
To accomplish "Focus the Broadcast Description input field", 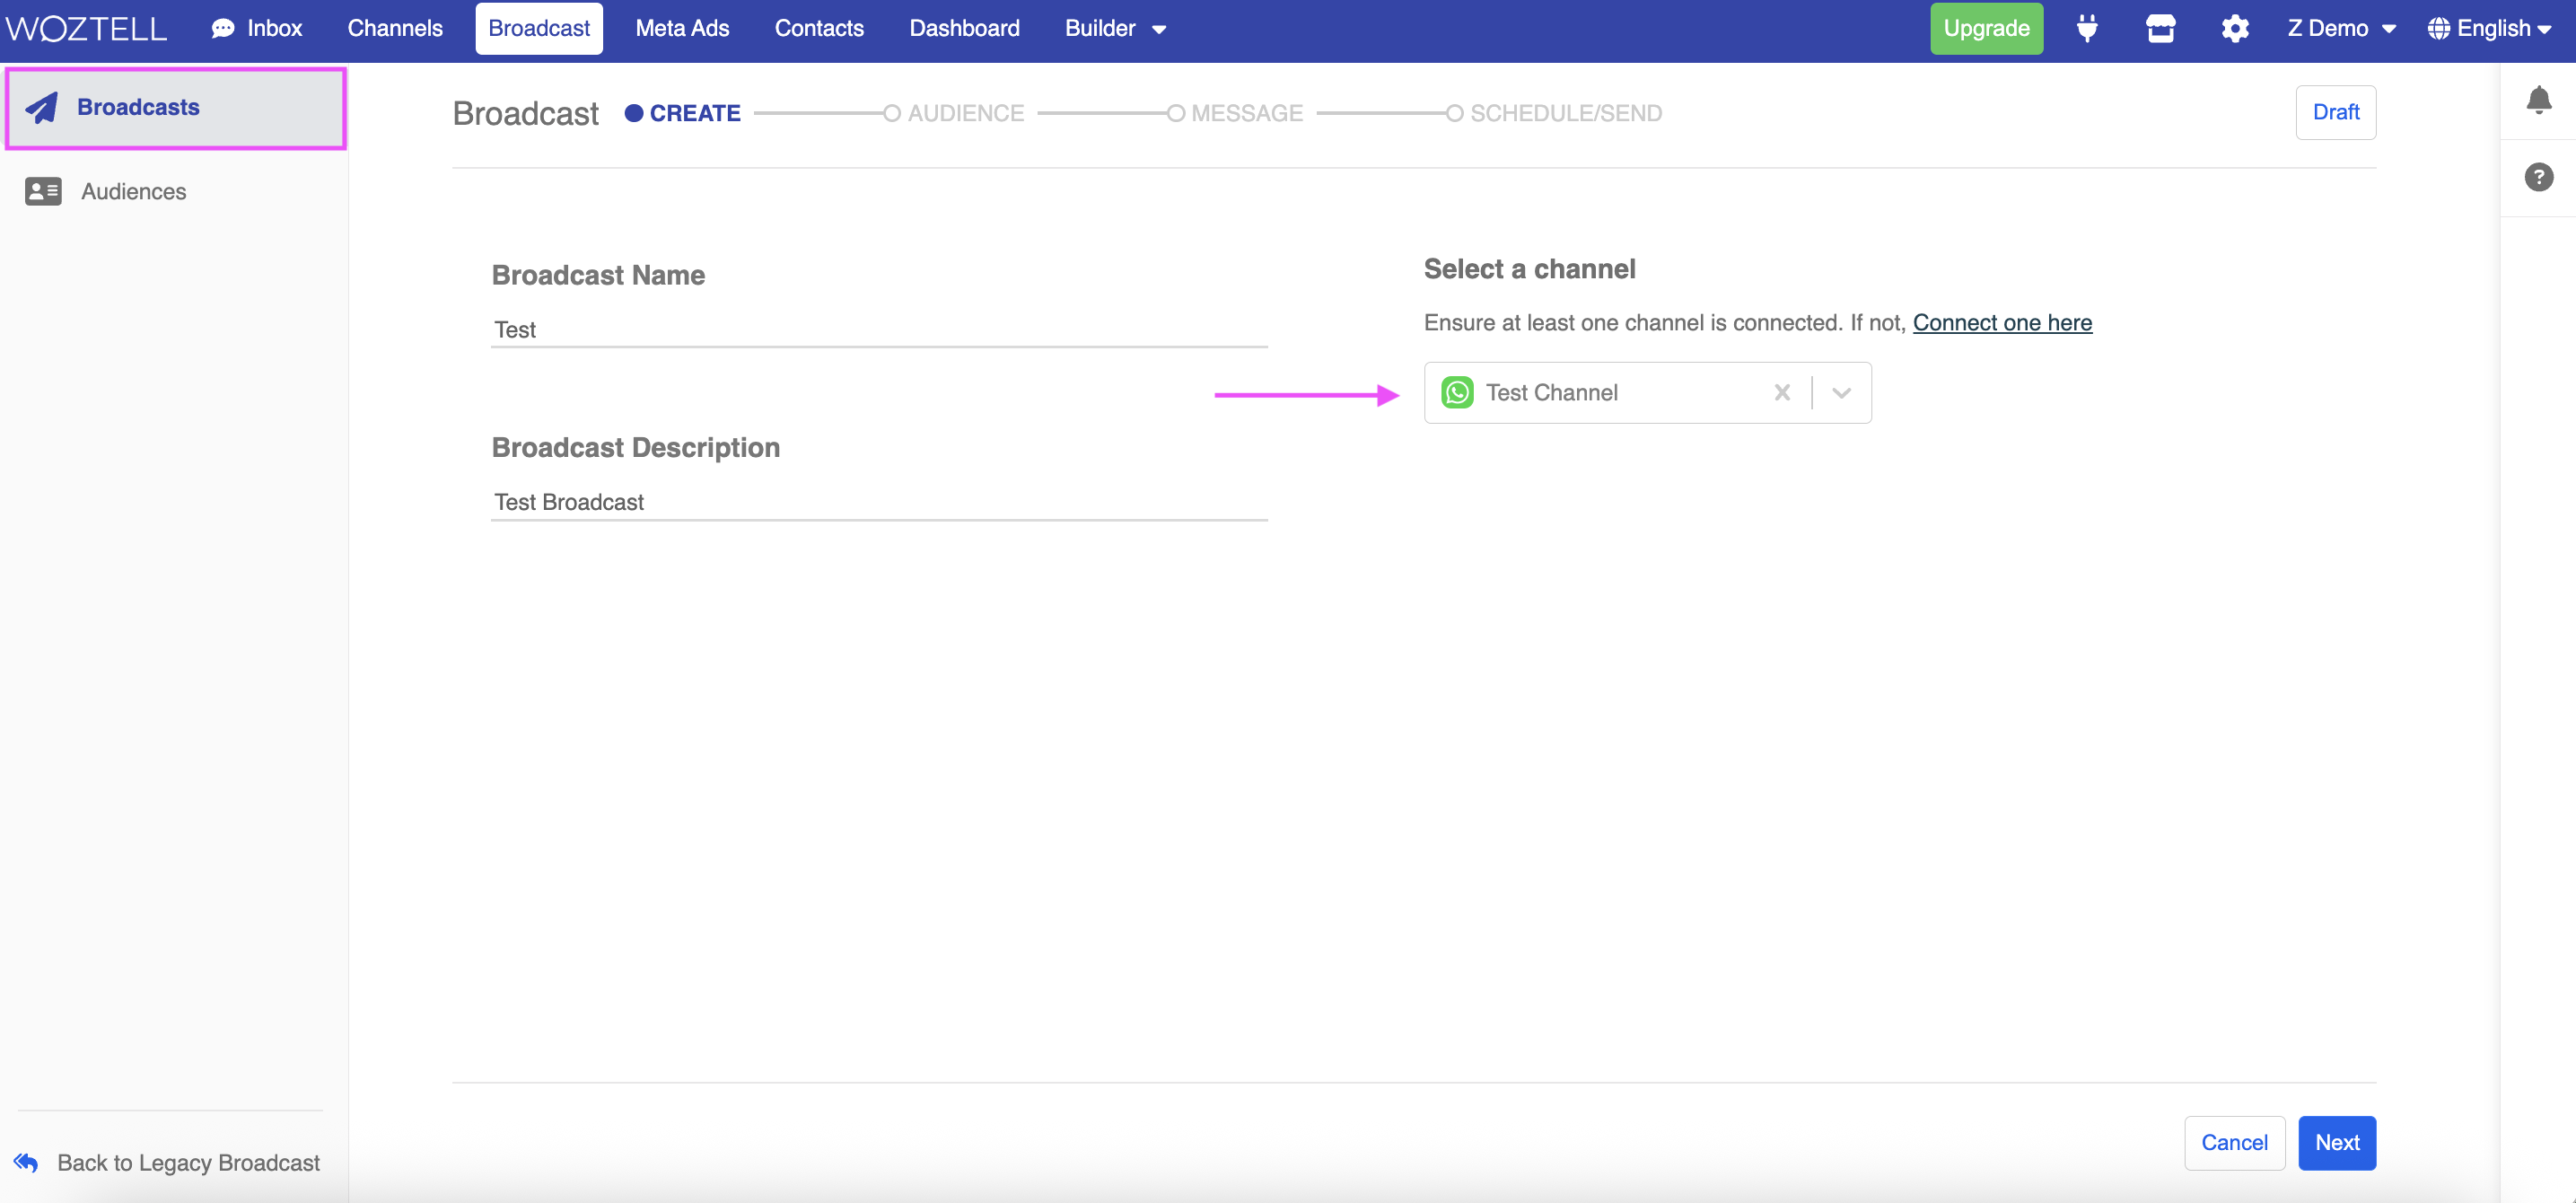I will click(879, 501).
